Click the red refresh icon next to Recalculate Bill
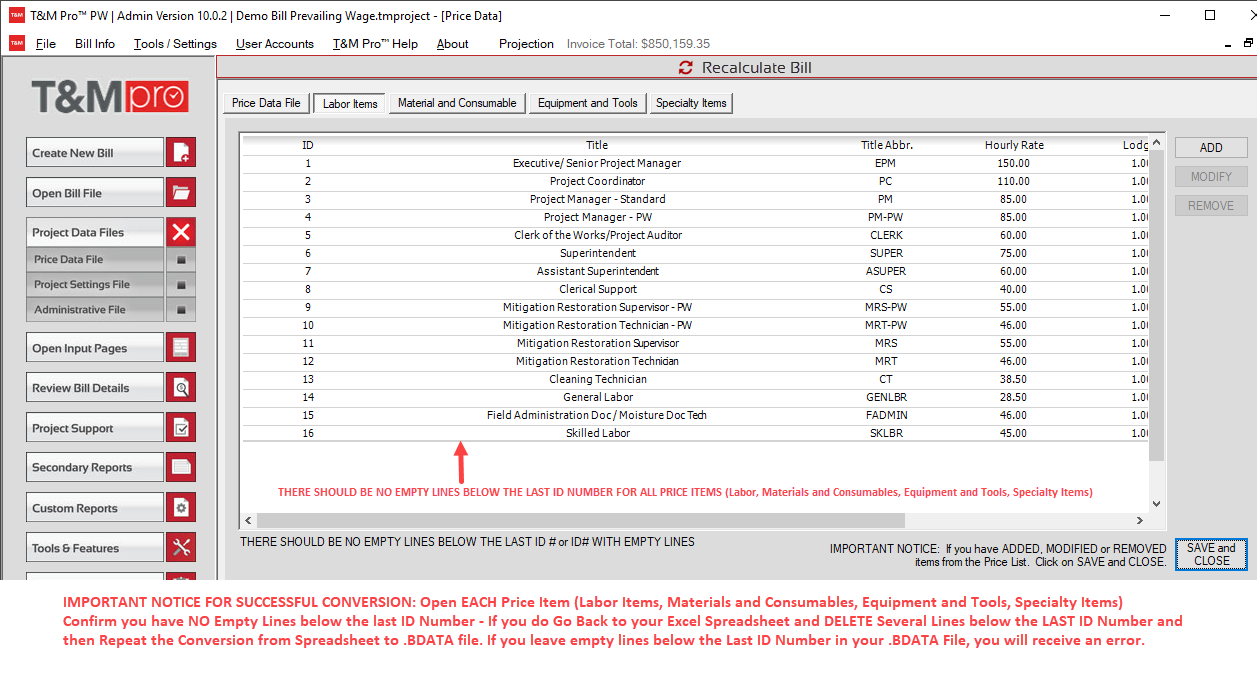The height and width of the screenshot is (686, 1257). coord(685,68)
